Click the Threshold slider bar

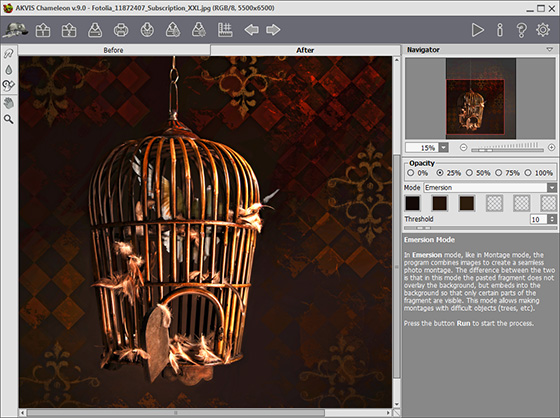(x=480, y=228)
